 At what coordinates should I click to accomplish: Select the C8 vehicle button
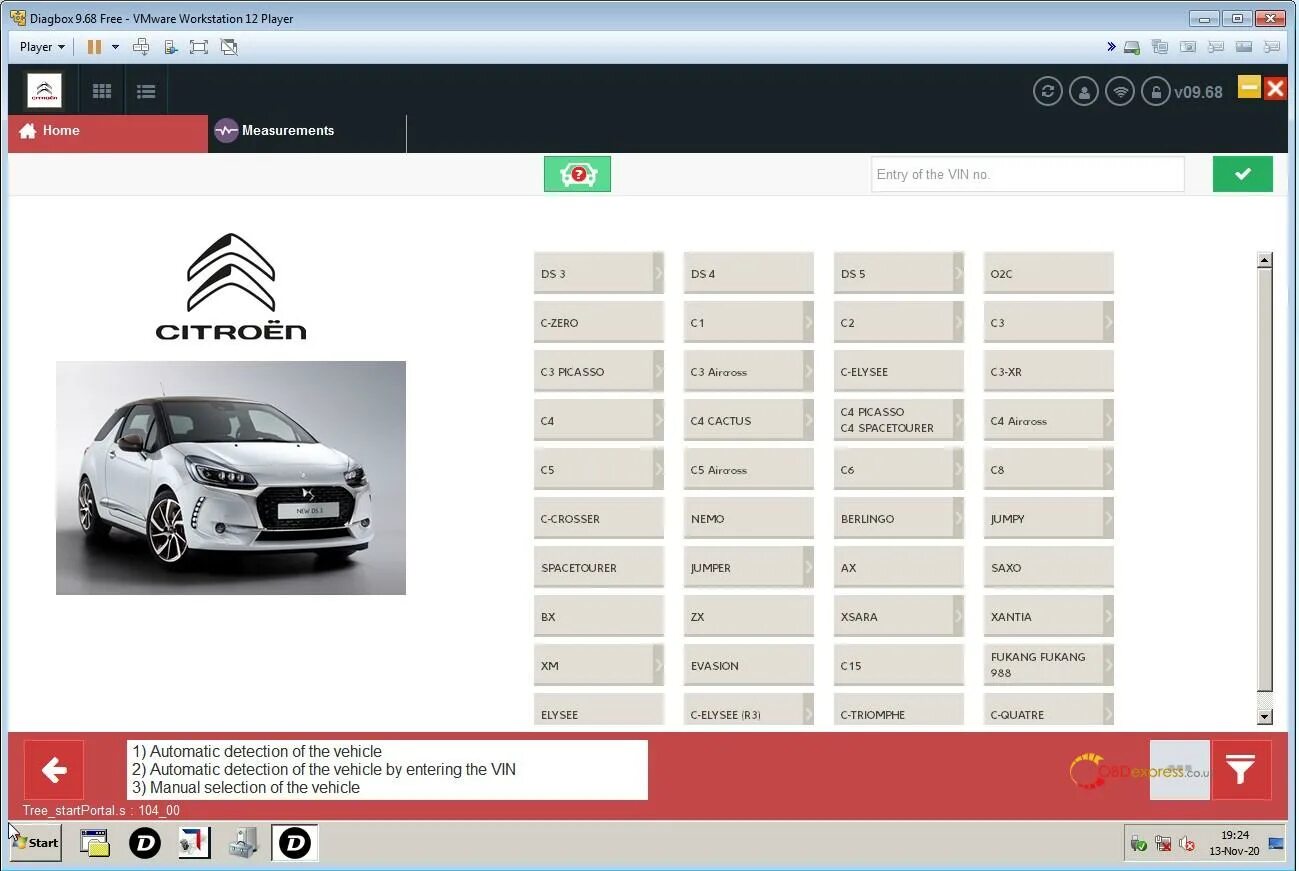(x=1049, y=469)
